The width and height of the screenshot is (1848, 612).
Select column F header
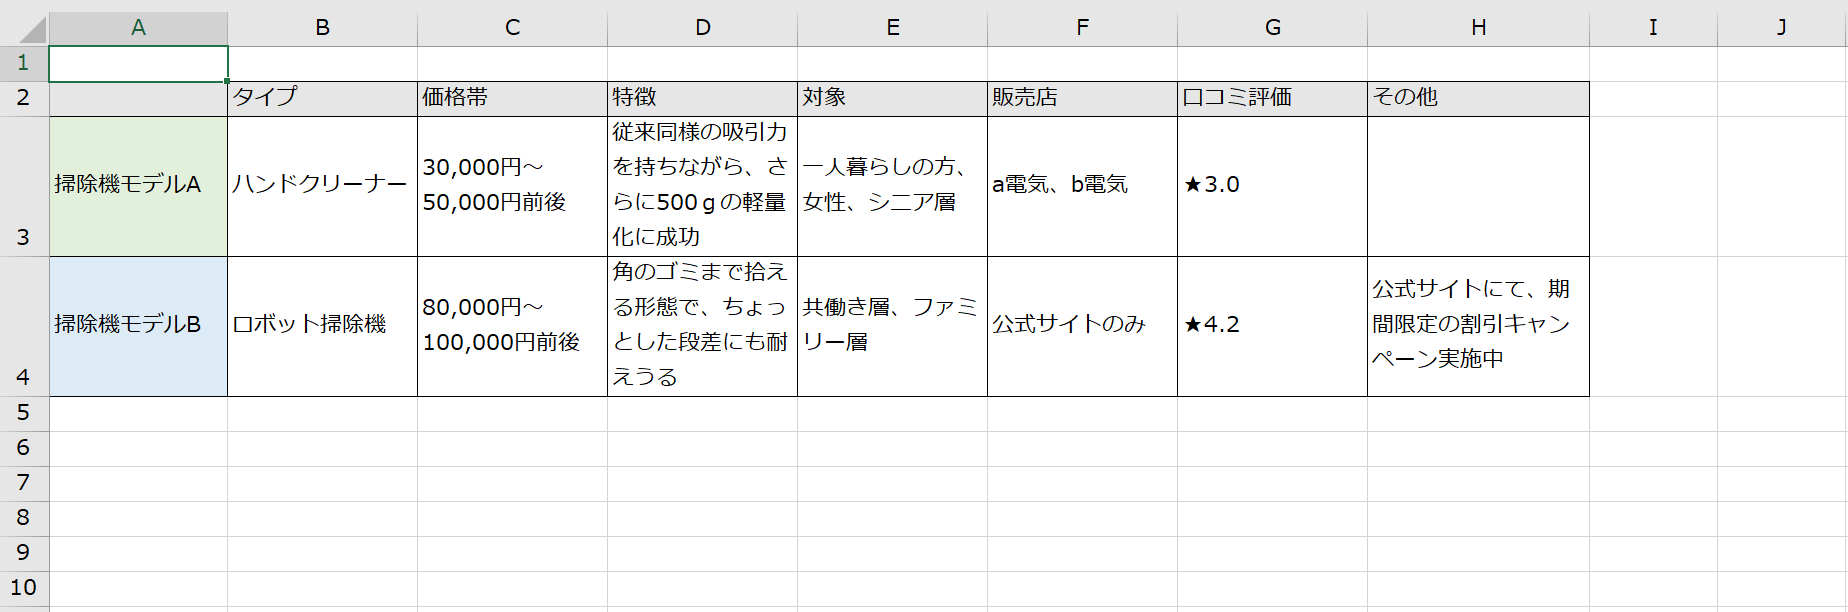[x=1082, y=28]
